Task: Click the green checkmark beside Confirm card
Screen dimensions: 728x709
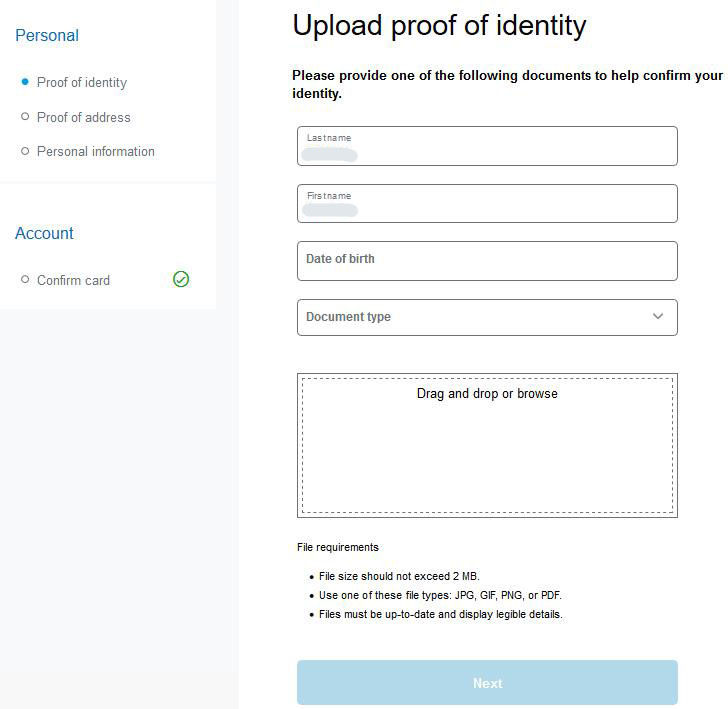Action: click(x=181, y=280)
